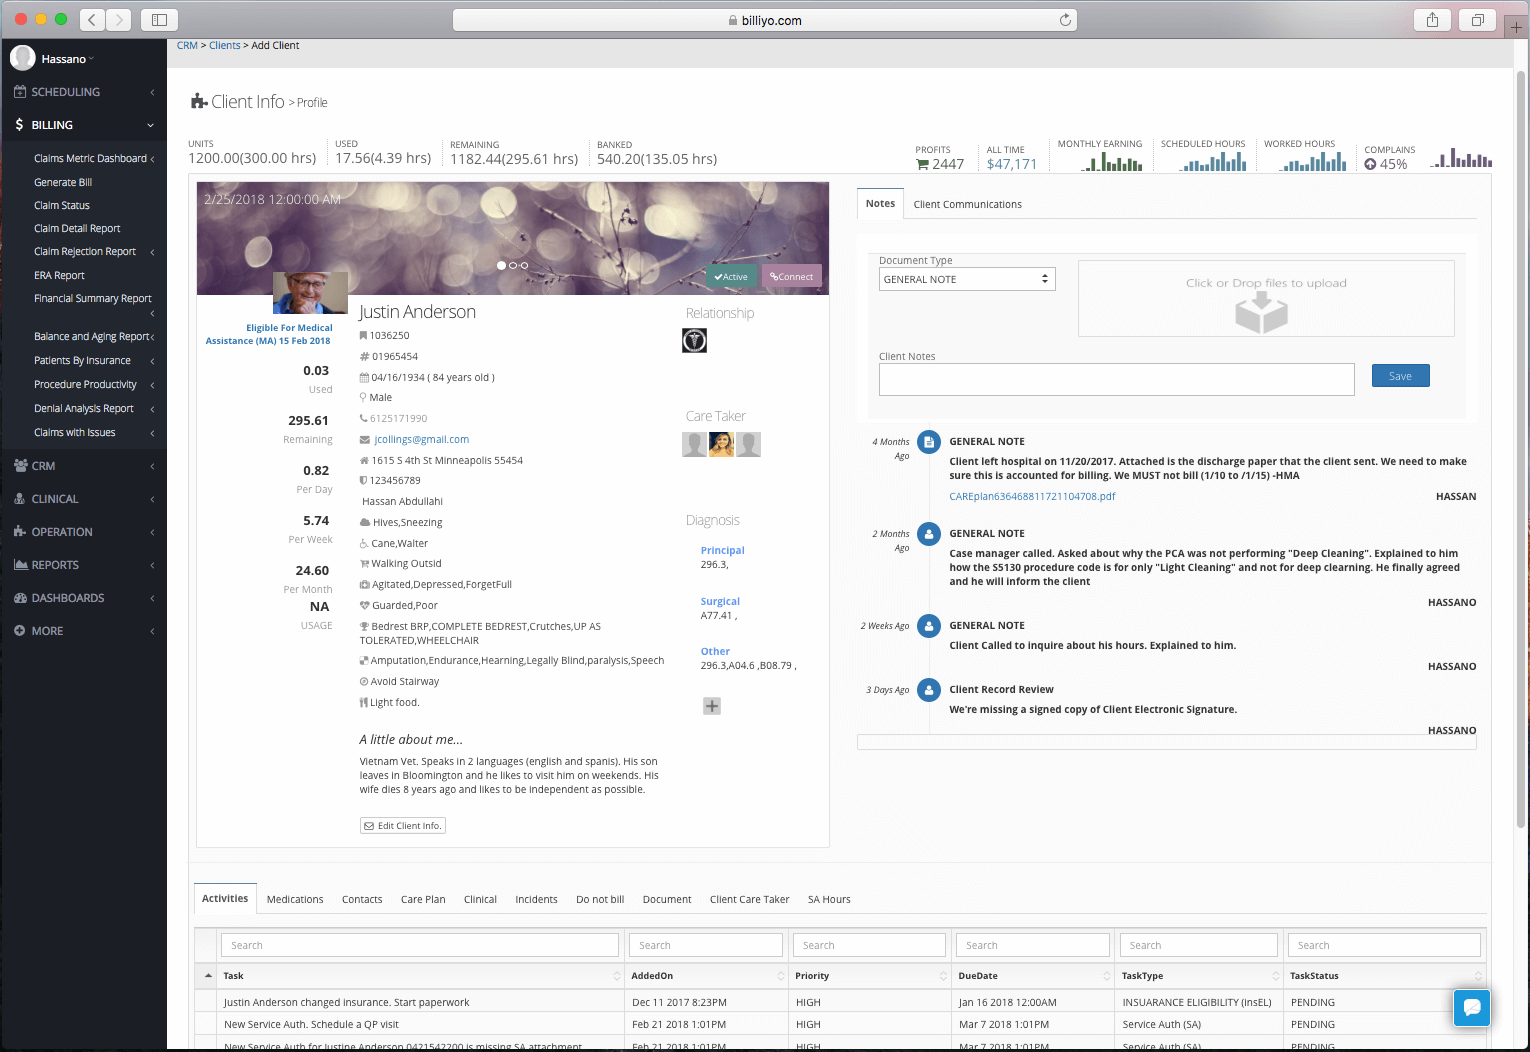Show all Safari tabs icon

(1477, 20)
